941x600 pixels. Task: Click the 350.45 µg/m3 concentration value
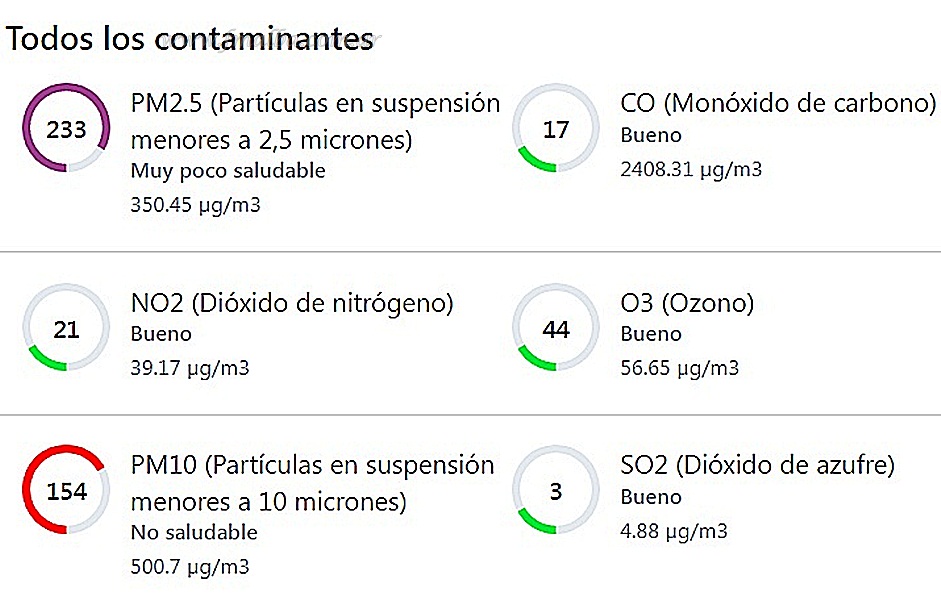click(190, 205)
